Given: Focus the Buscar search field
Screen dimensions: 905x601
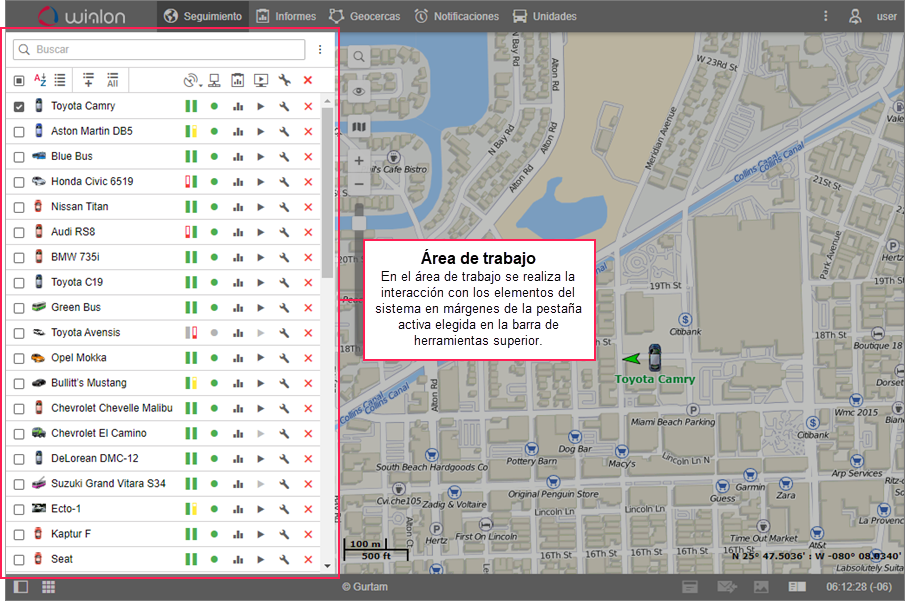Looking at the screenshot, I should [x=159, y=50].
